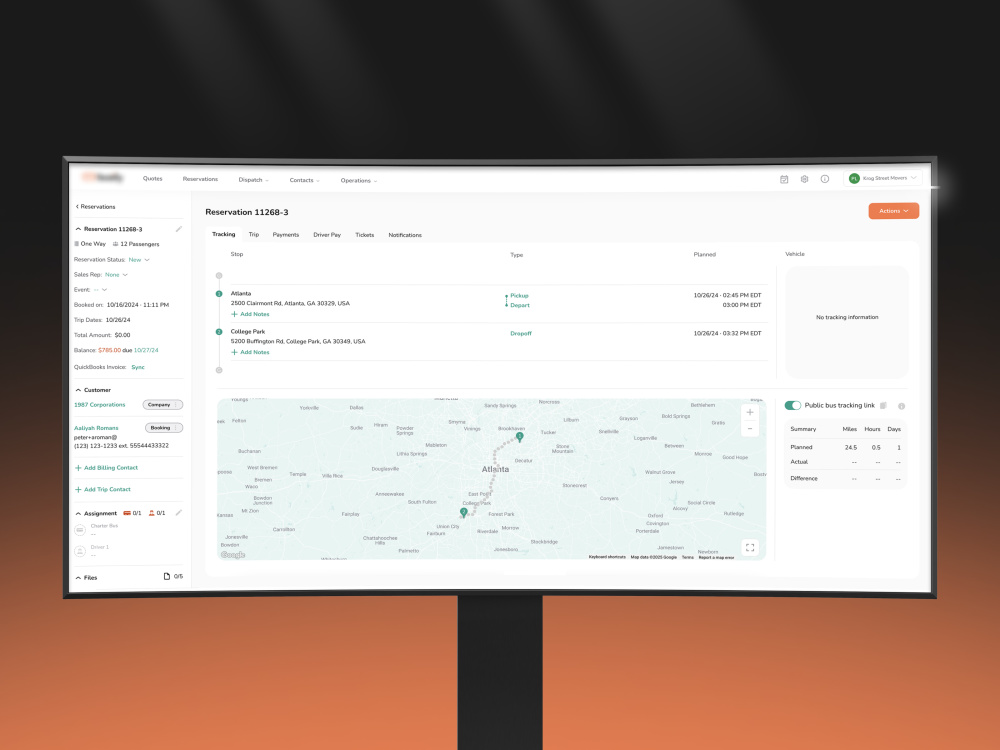Toggle Public bus tracking link switch
The image size is (1000, 750).
[793, 406]
